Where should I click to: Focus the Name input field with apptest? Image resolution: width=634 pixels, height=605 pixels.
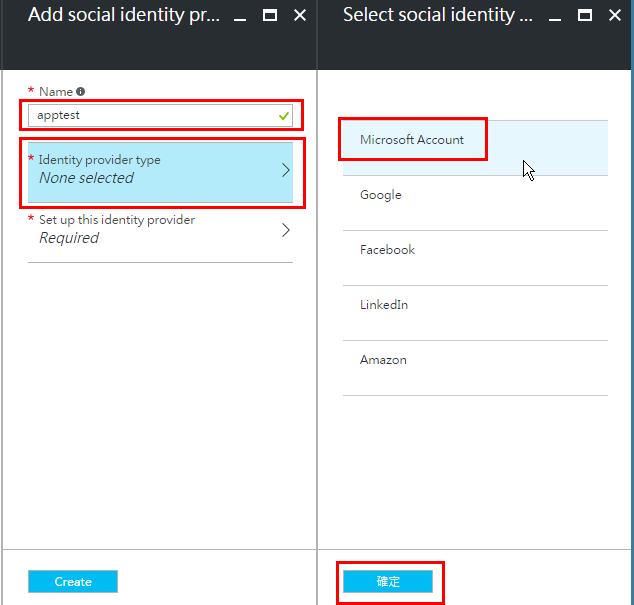tap(150, 115)
